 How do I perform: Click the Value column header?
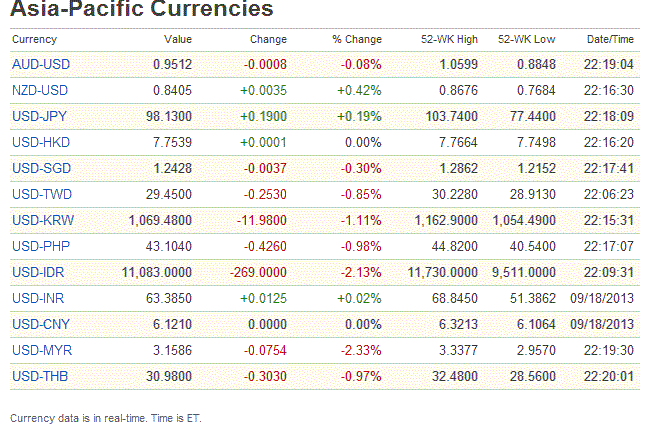(x=178, y=40)
